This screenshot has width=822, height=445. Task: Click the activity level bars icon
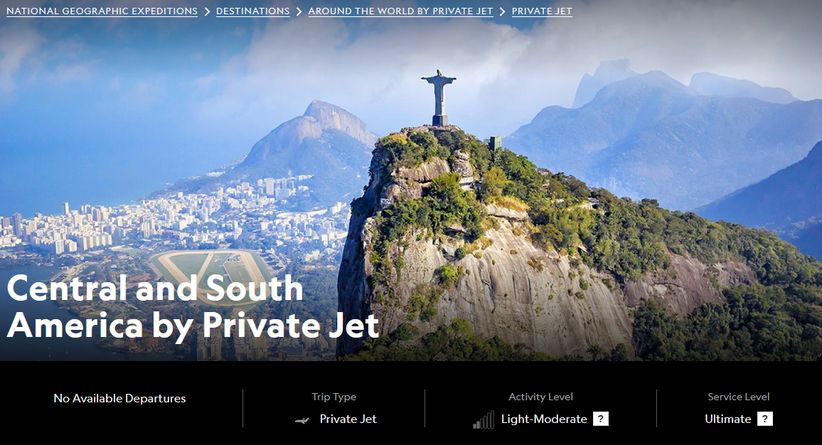point(483,420)
